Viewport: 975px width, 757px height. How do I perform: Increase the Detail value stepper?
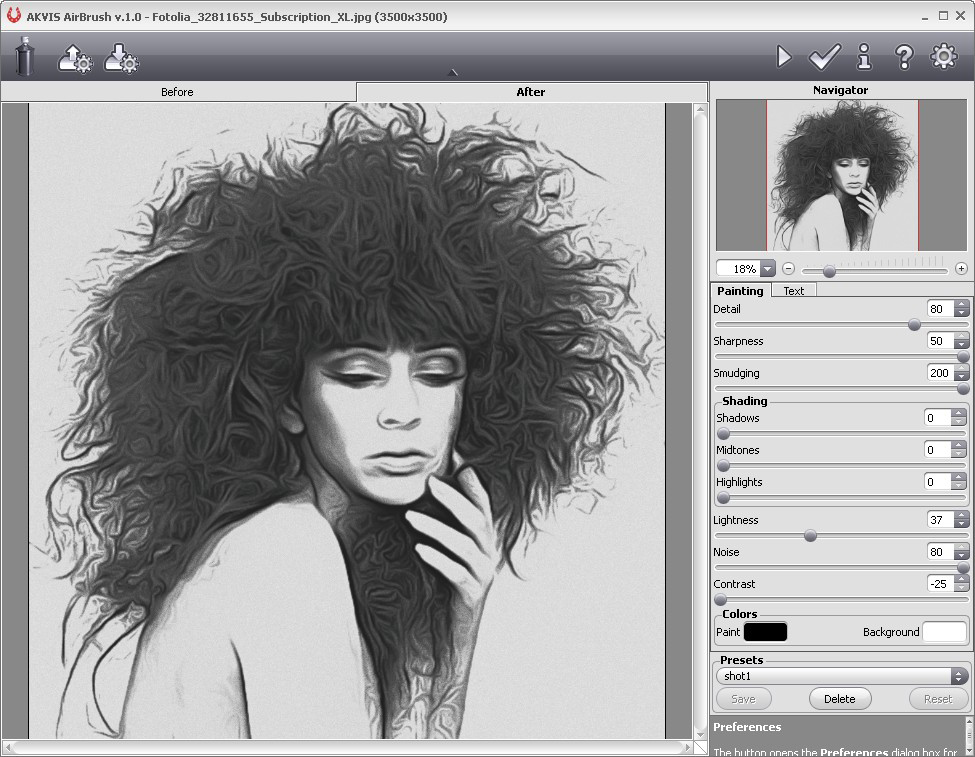pyautogui.click(x=961, y=305)
